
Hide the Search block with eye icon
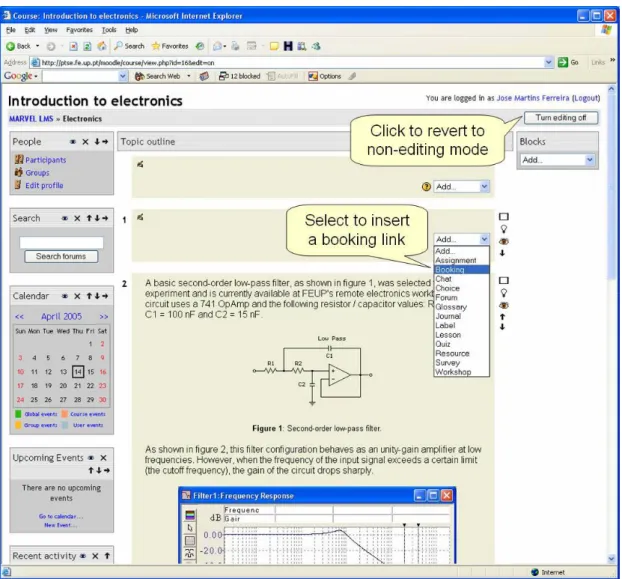[65, 218]
